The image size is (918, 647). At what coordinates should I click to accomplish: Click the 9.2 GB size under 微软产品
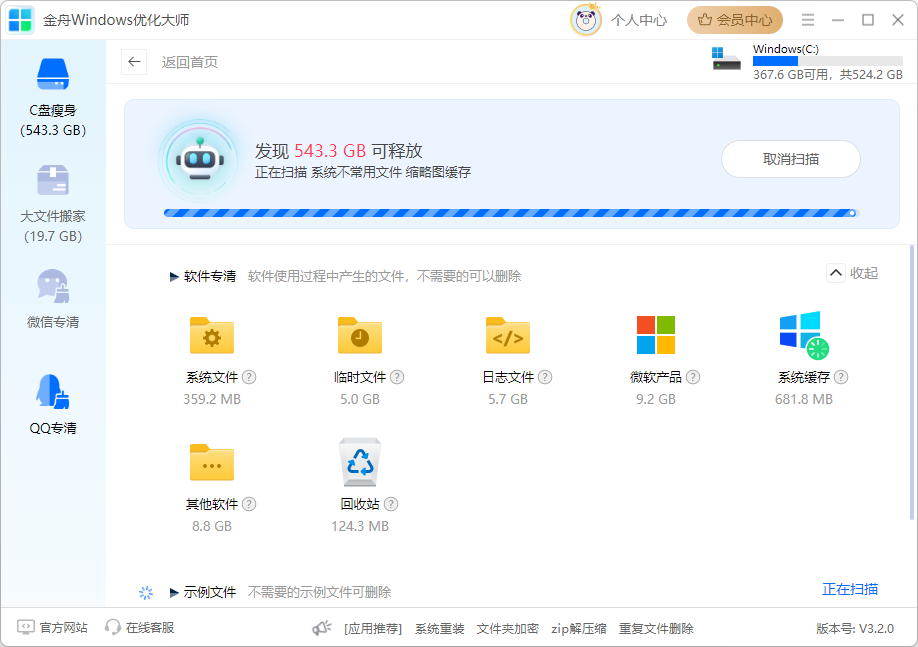click(656, 399)
